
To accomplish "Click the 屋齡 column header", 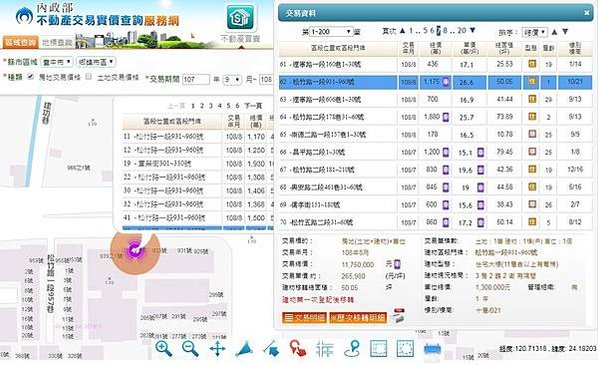I will pos(548,48).
